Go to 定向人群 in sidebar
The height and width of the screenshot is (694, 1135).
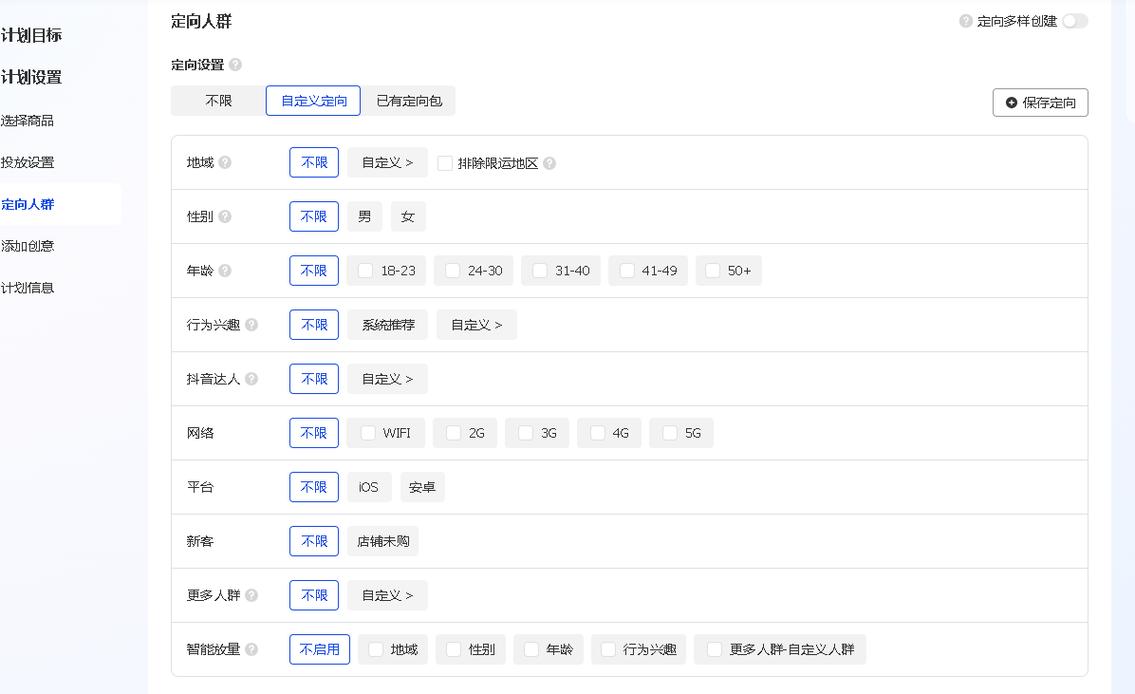click(28, 204)
